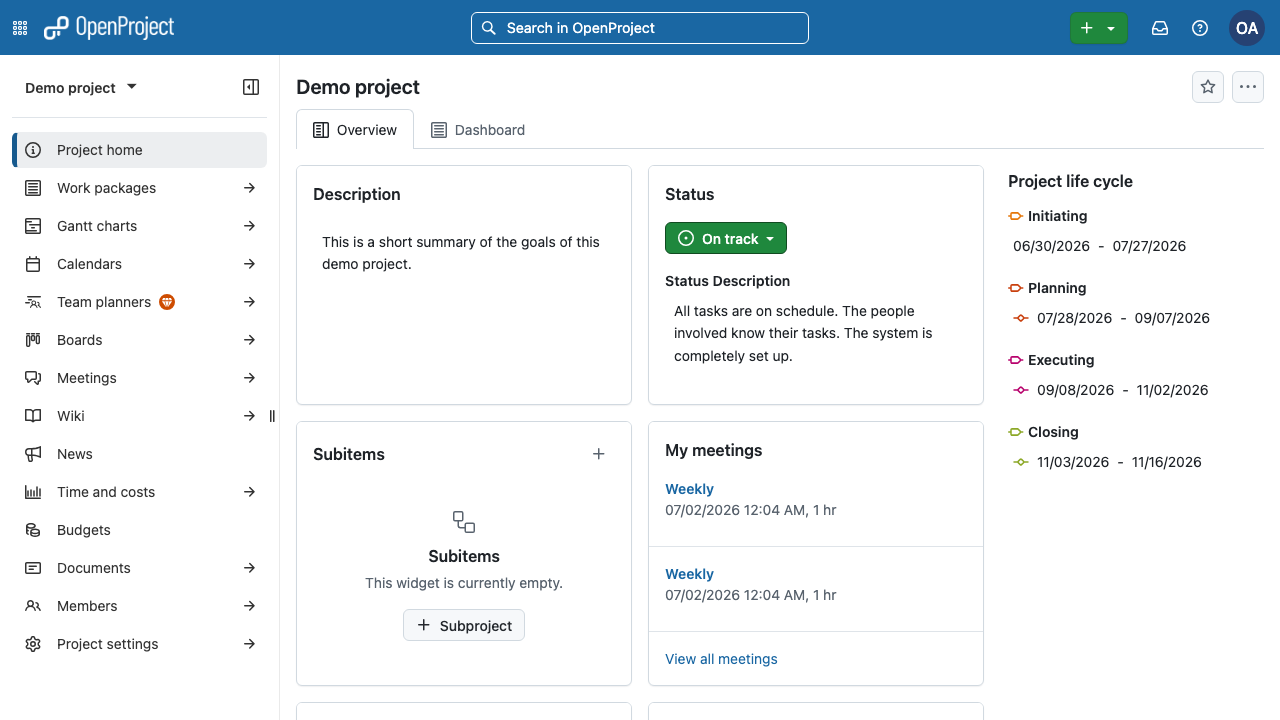Expand Project settings submenu arrow
Viewport: 1280px width, 720px height.
(x=249, y=644)
